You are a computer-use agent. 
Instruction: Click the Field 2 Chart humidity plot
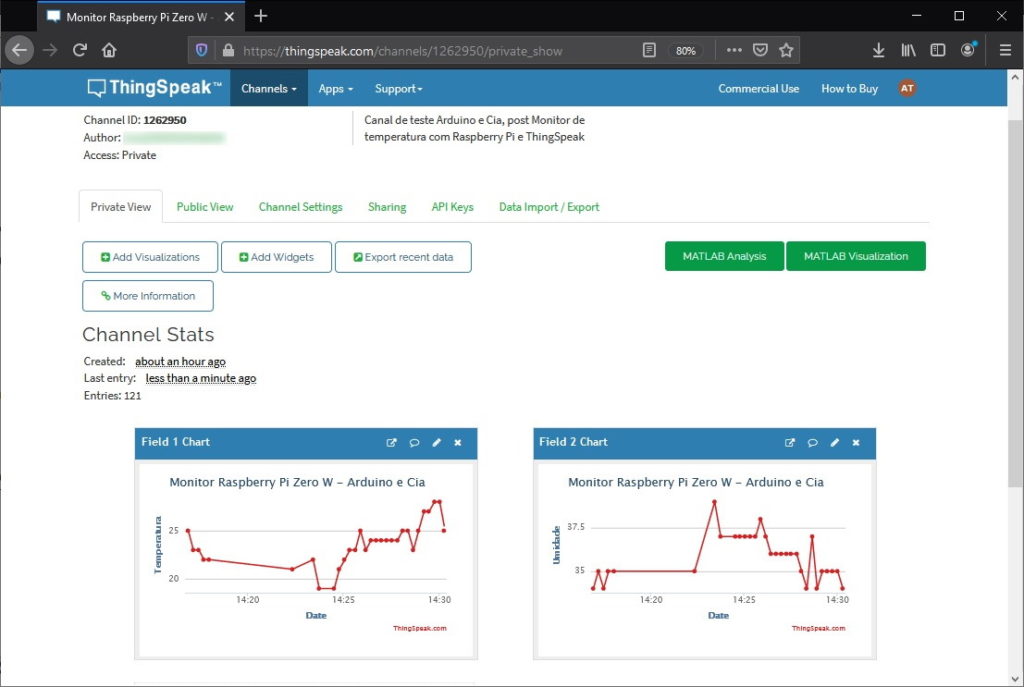(718, 545)
